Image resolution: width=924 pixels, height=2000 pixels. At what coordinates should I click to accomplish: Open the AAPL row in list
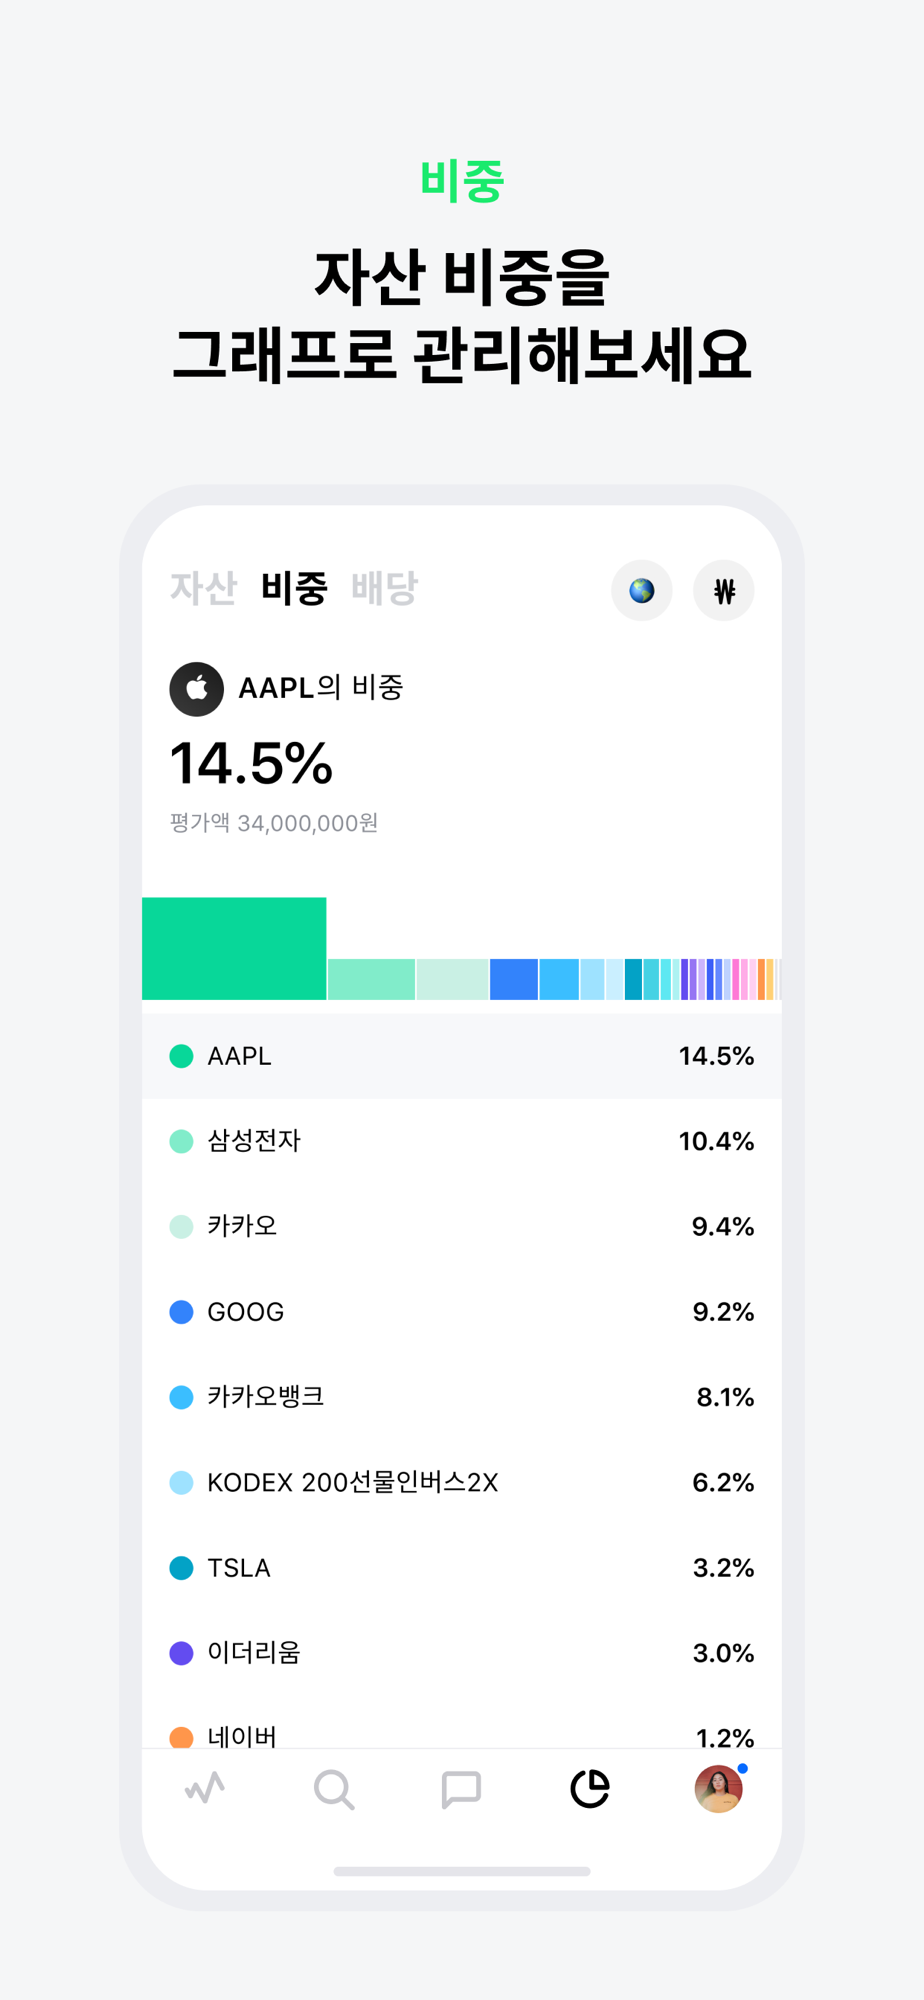click(x=462, y=1056)
